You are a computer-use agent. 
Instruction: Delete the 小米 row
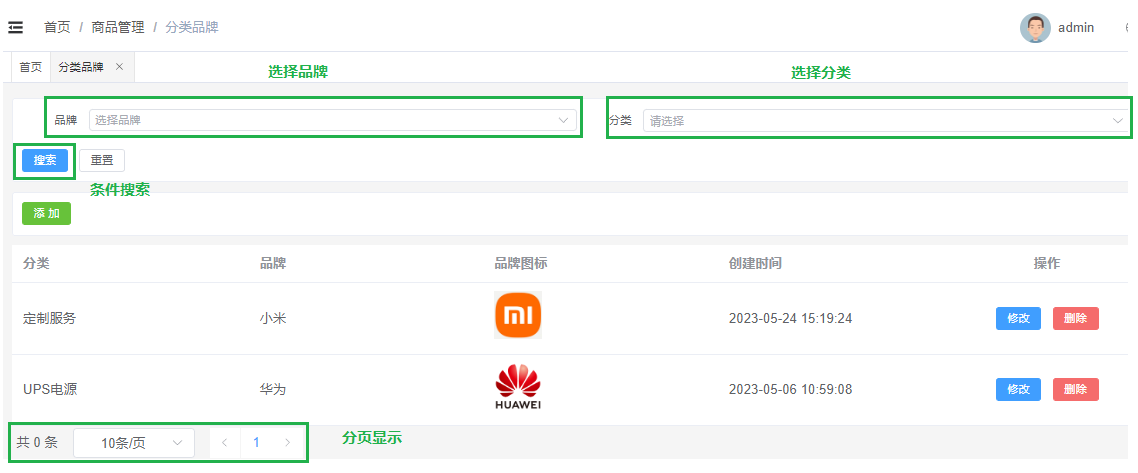(x=1075, y=318)
